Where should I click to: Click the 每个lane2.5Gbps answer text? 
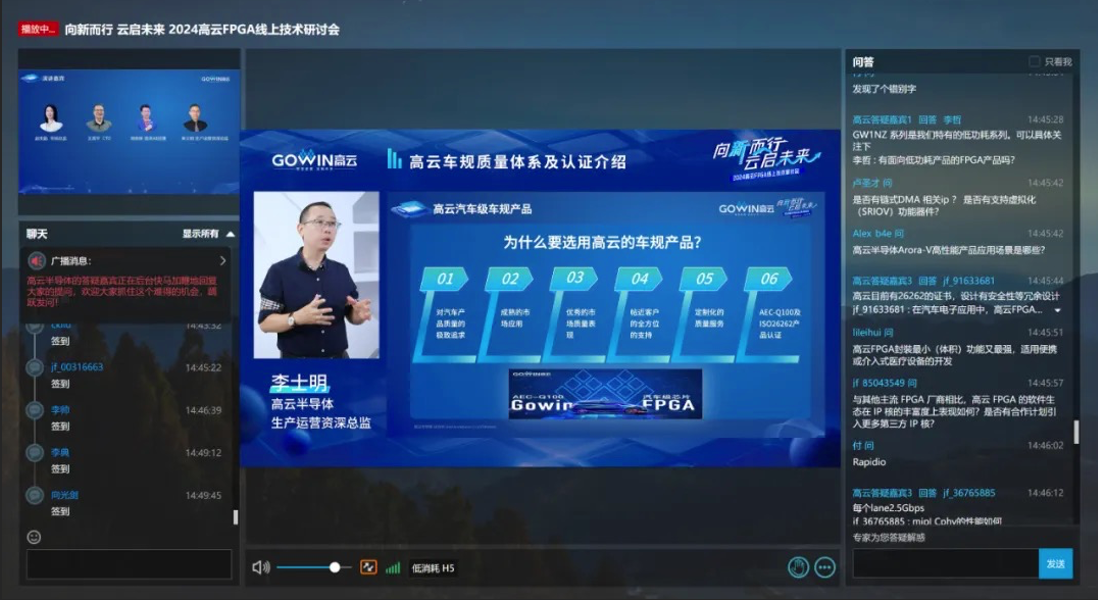[888, 508]
